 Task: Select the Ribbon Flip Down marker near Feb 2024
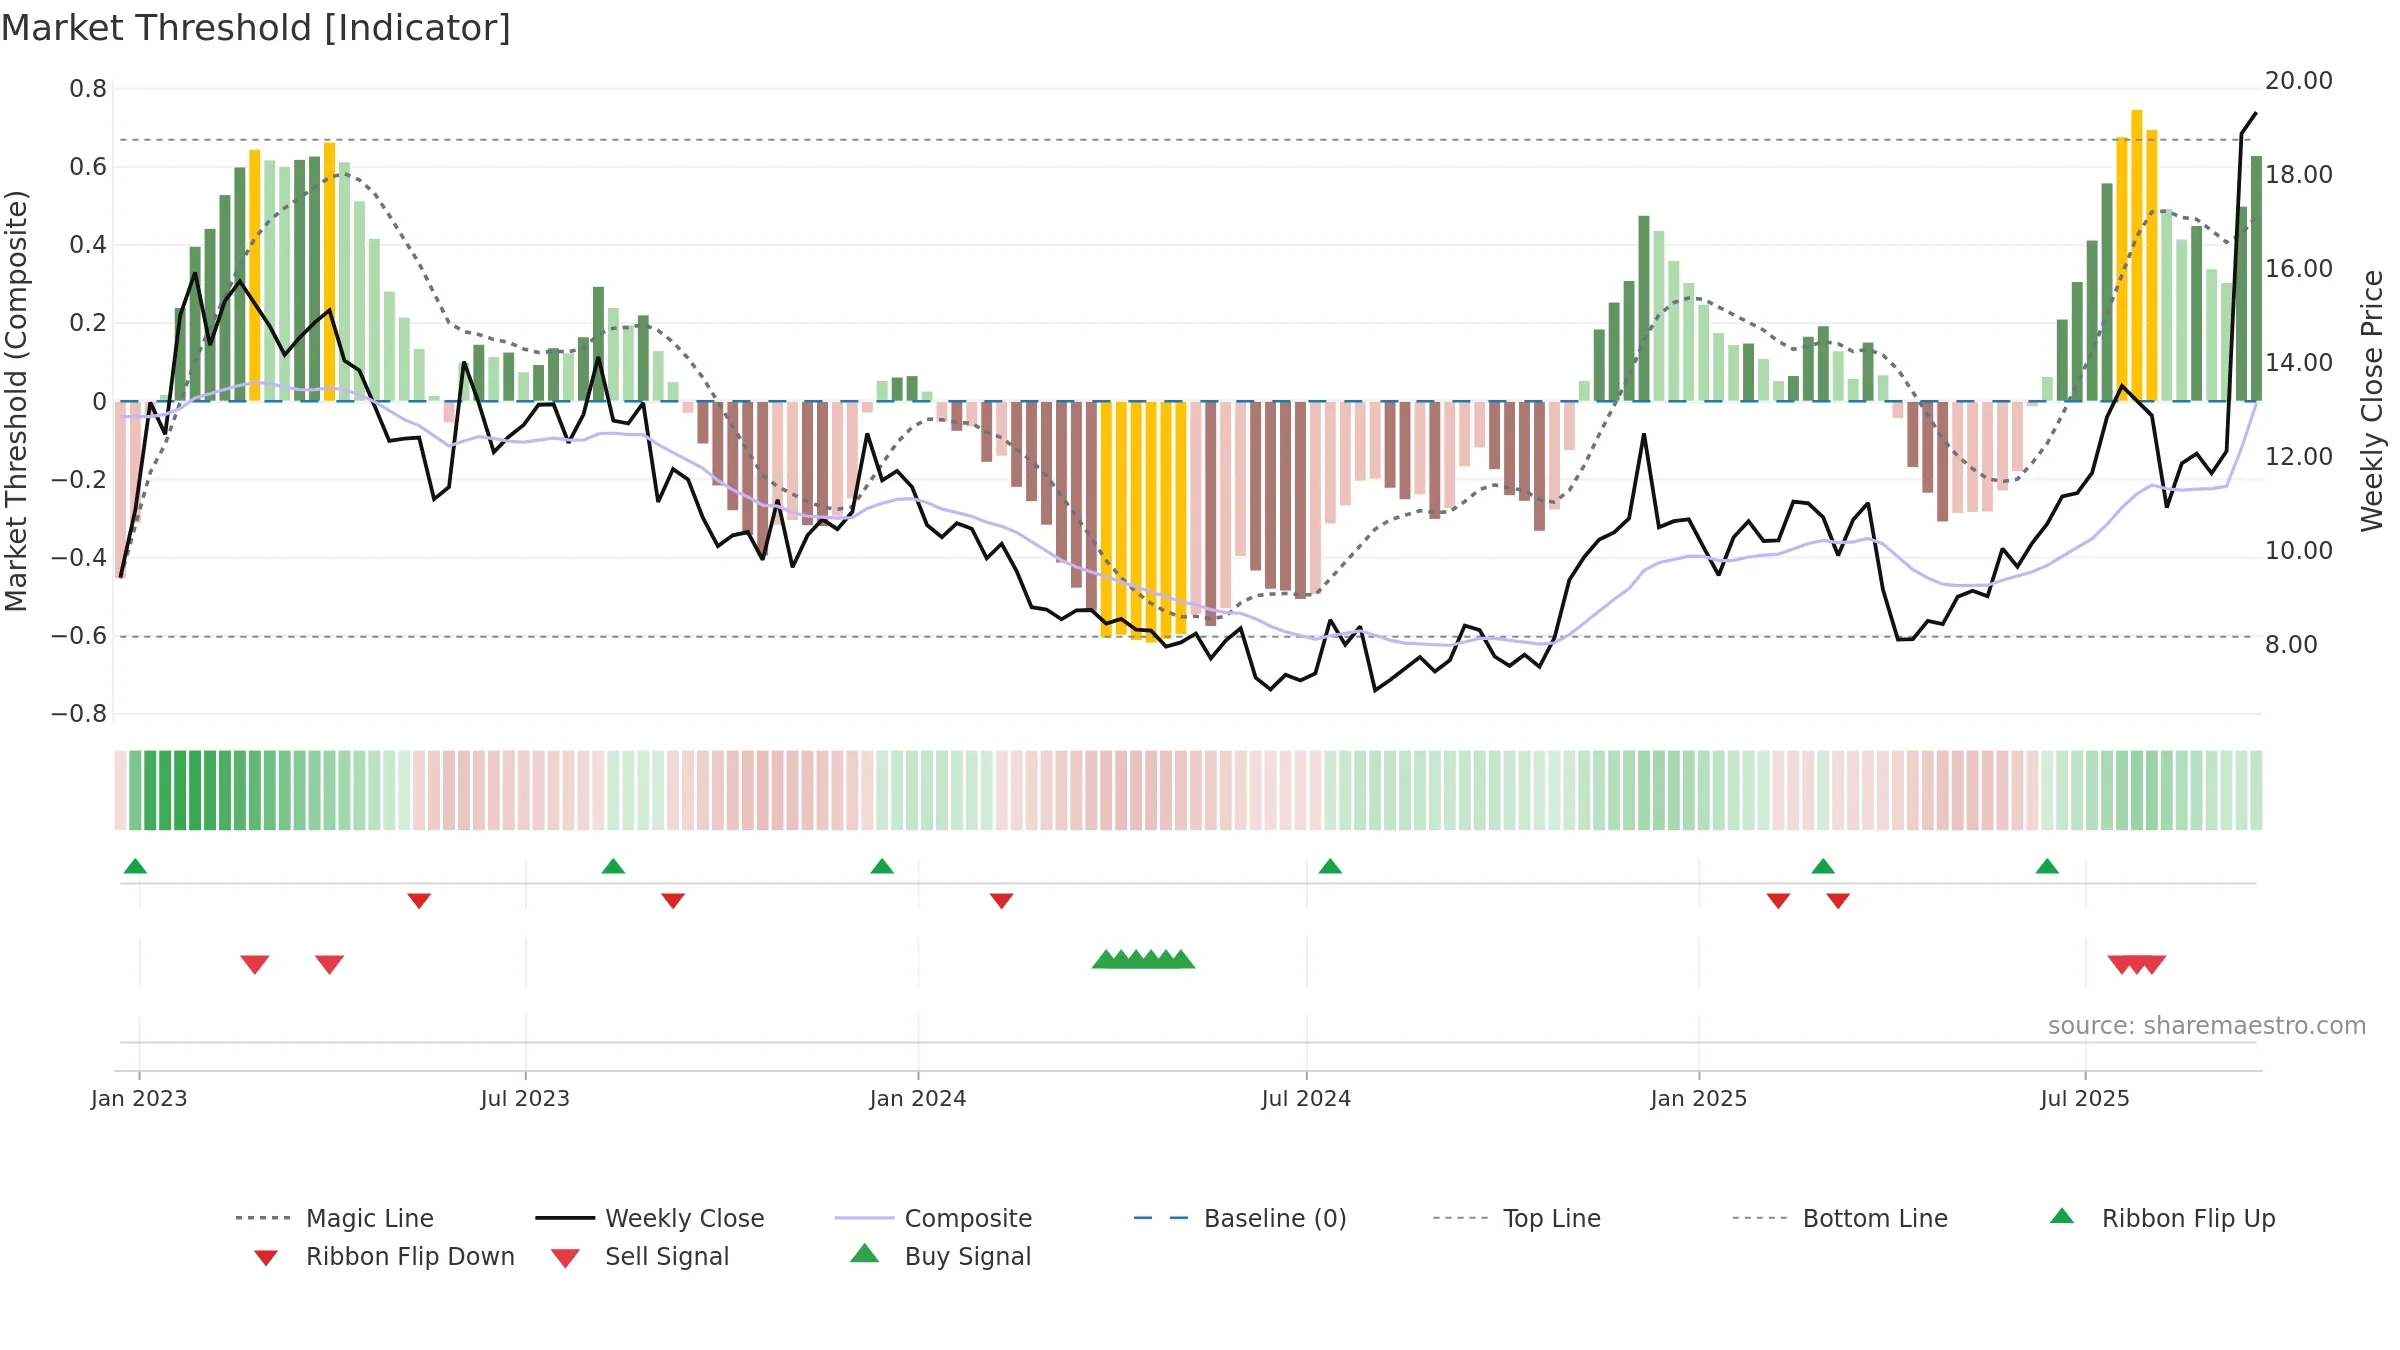click(x=1002, y=901)
